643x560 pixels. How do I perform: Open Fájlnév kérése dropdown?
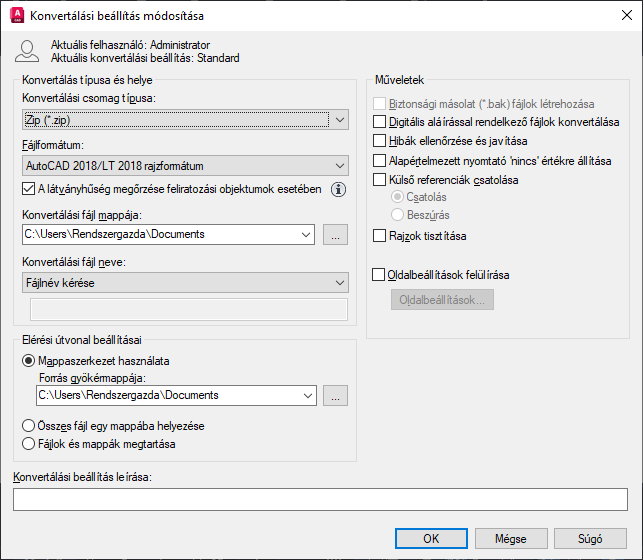(x=185, y=282)
